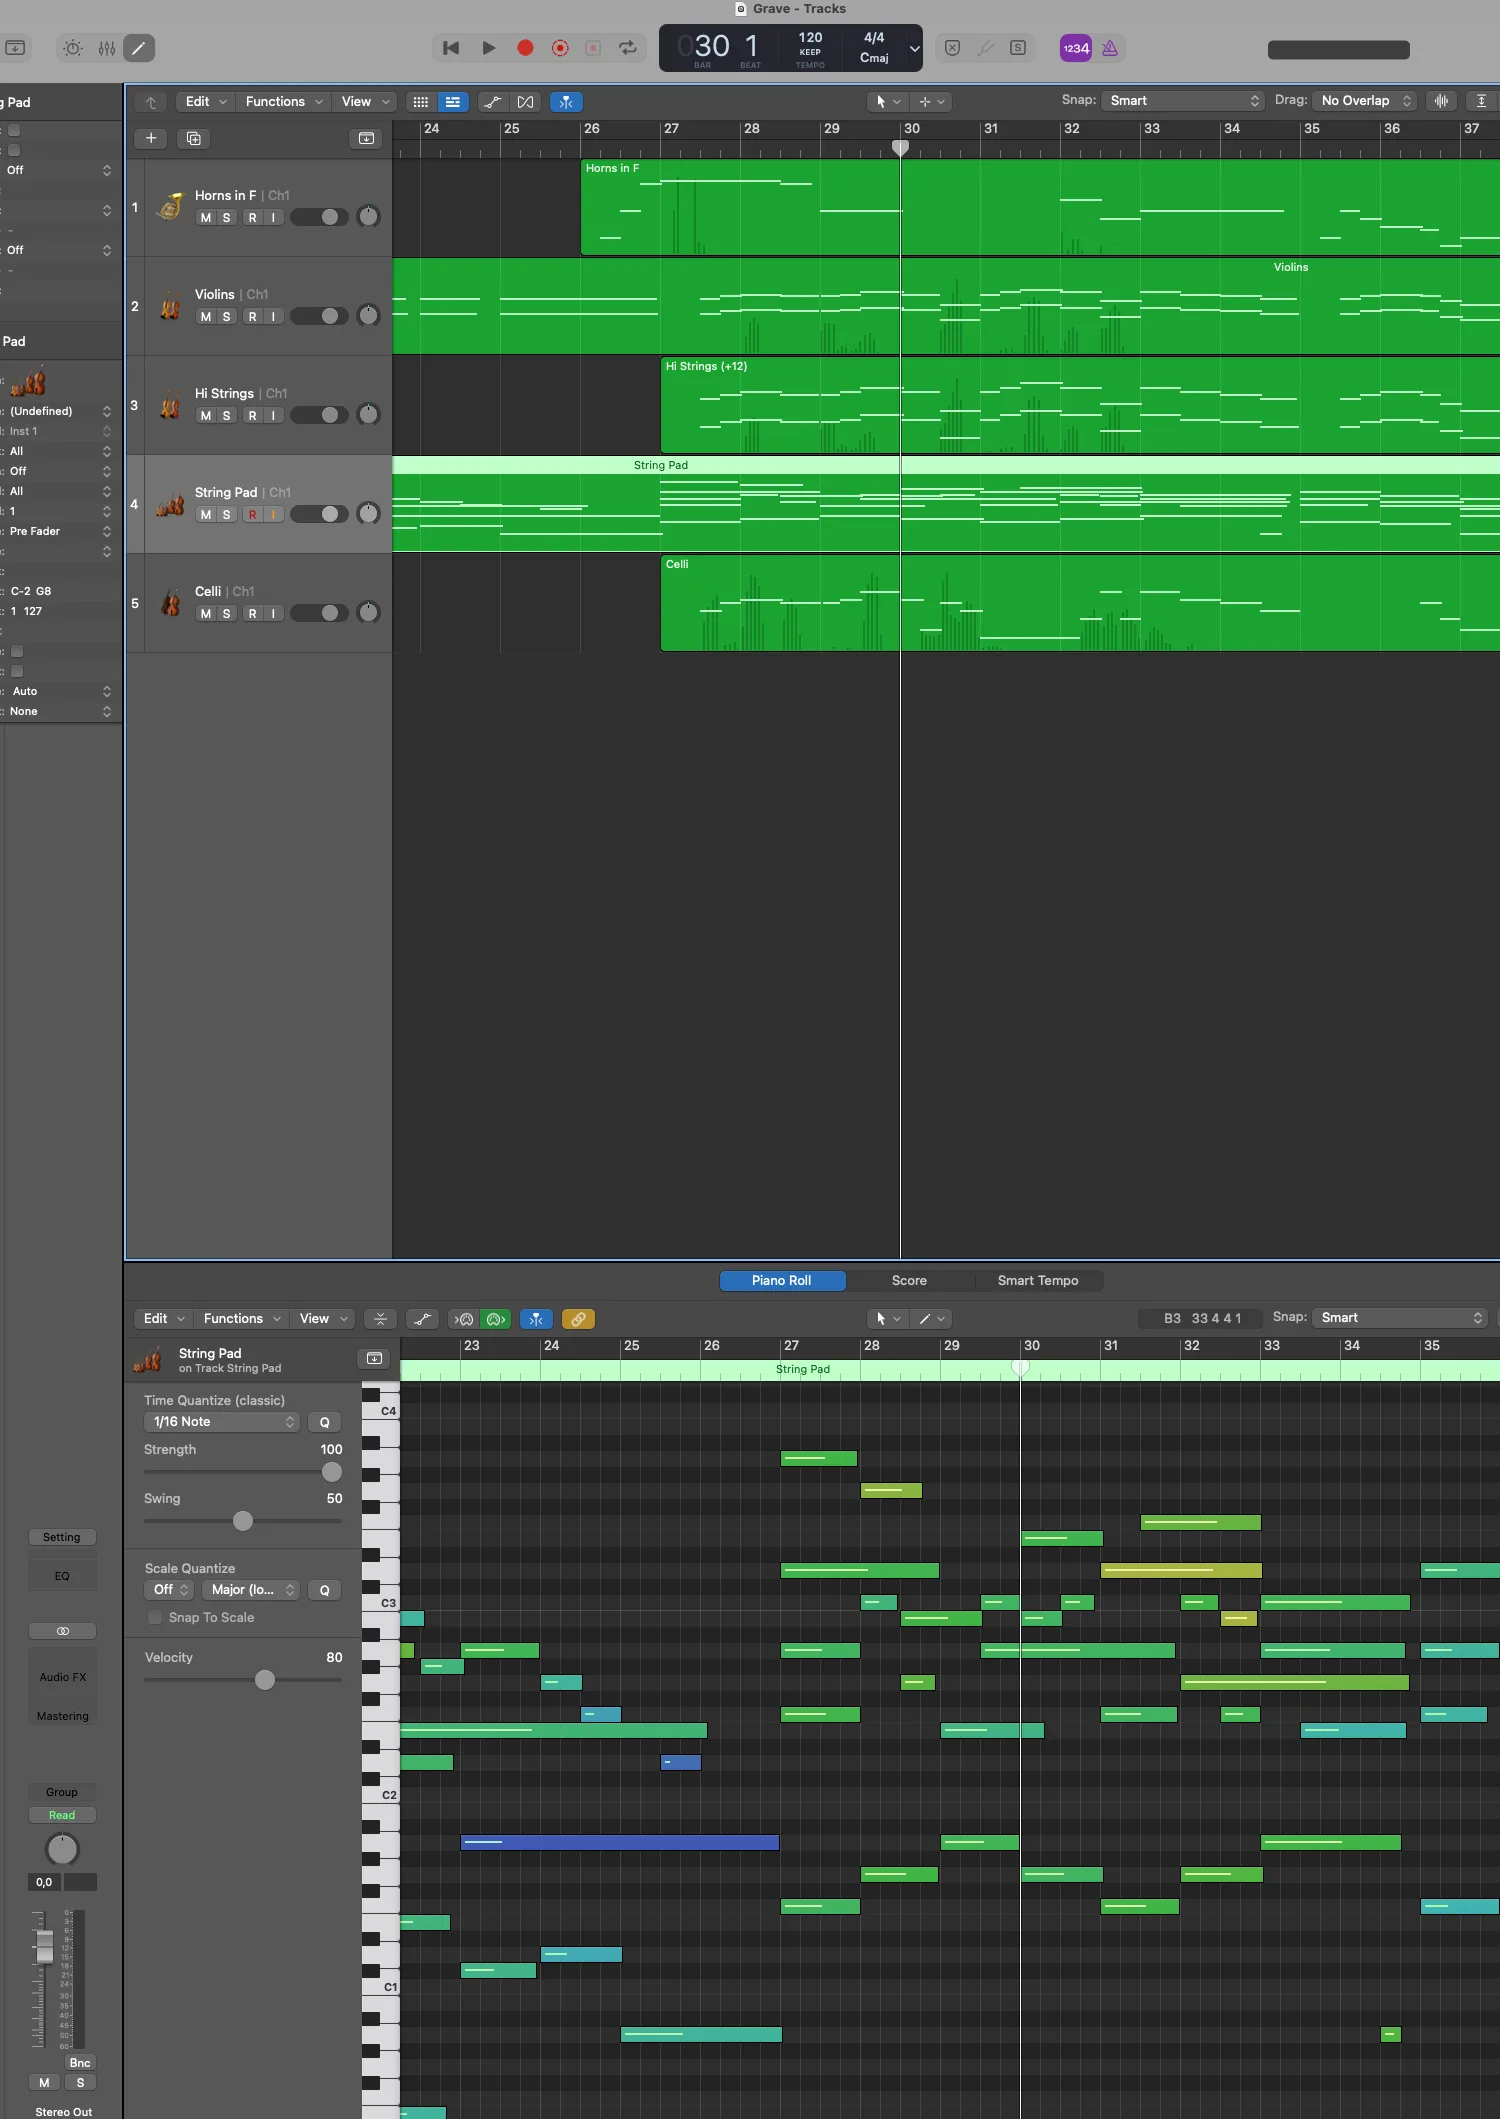This screenshot has height=2119, width=1500.
Task: Toggle MIDI Out in Piano Roll toolbar
Action: tap(495, 1319)
